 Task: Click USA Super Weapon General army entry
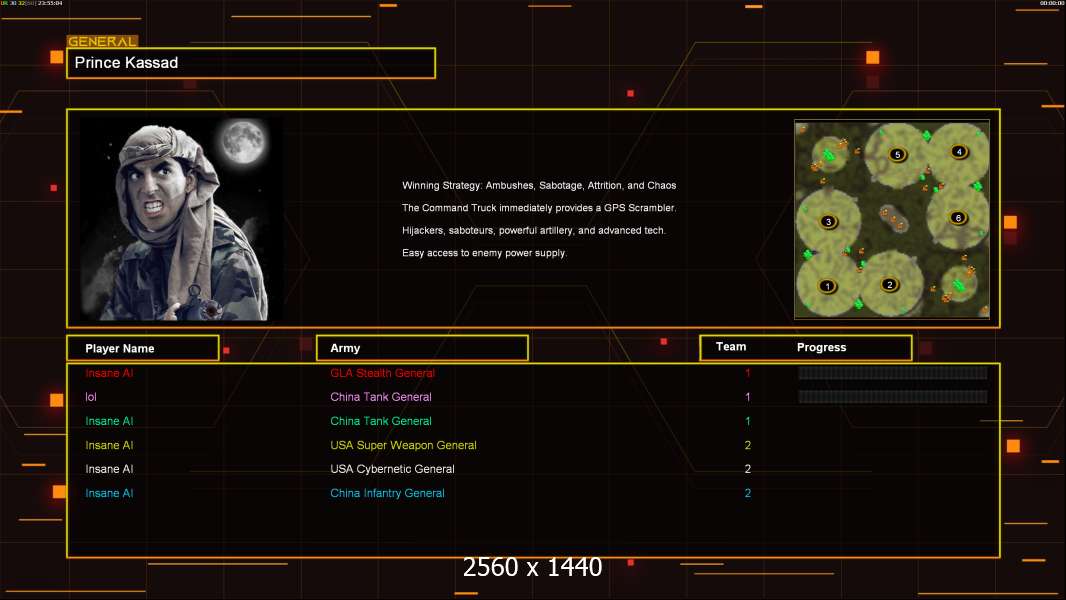coord(403,445)
